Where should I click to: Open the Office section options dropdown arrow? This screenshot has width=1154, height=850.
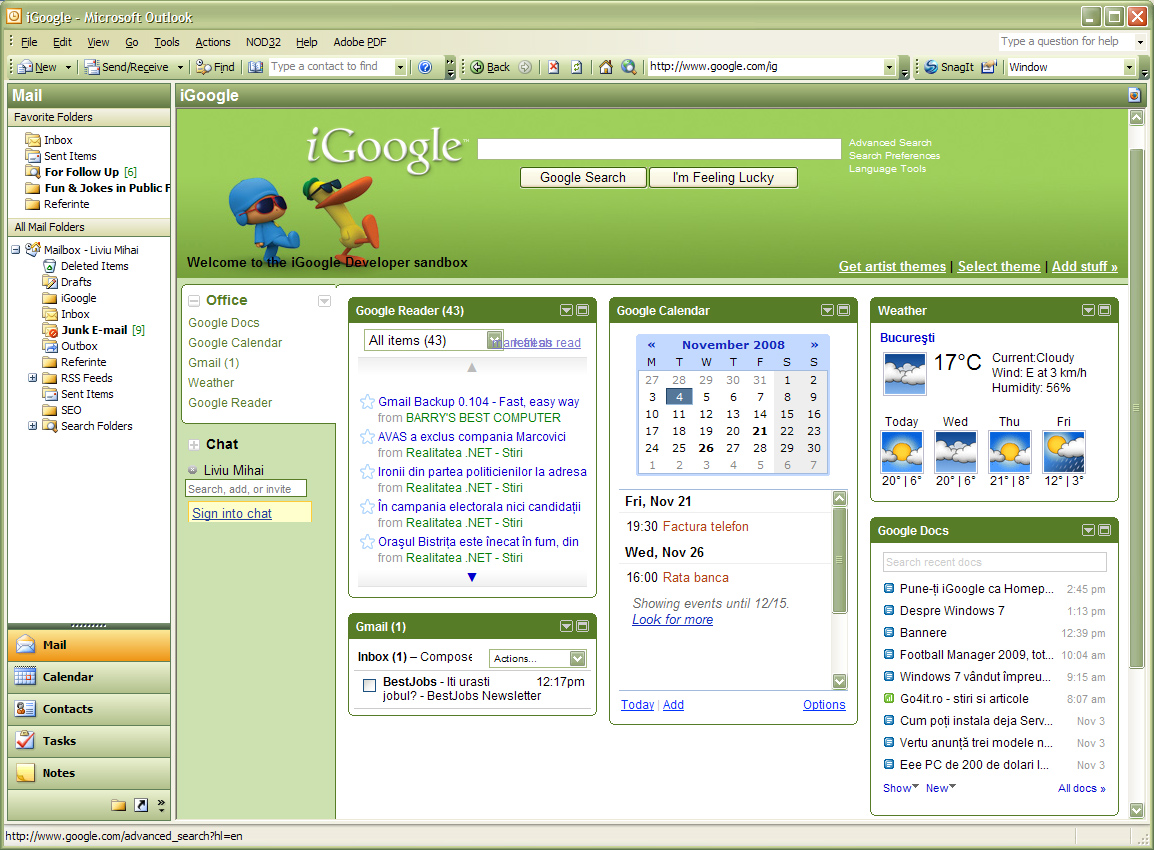(324, 301)
